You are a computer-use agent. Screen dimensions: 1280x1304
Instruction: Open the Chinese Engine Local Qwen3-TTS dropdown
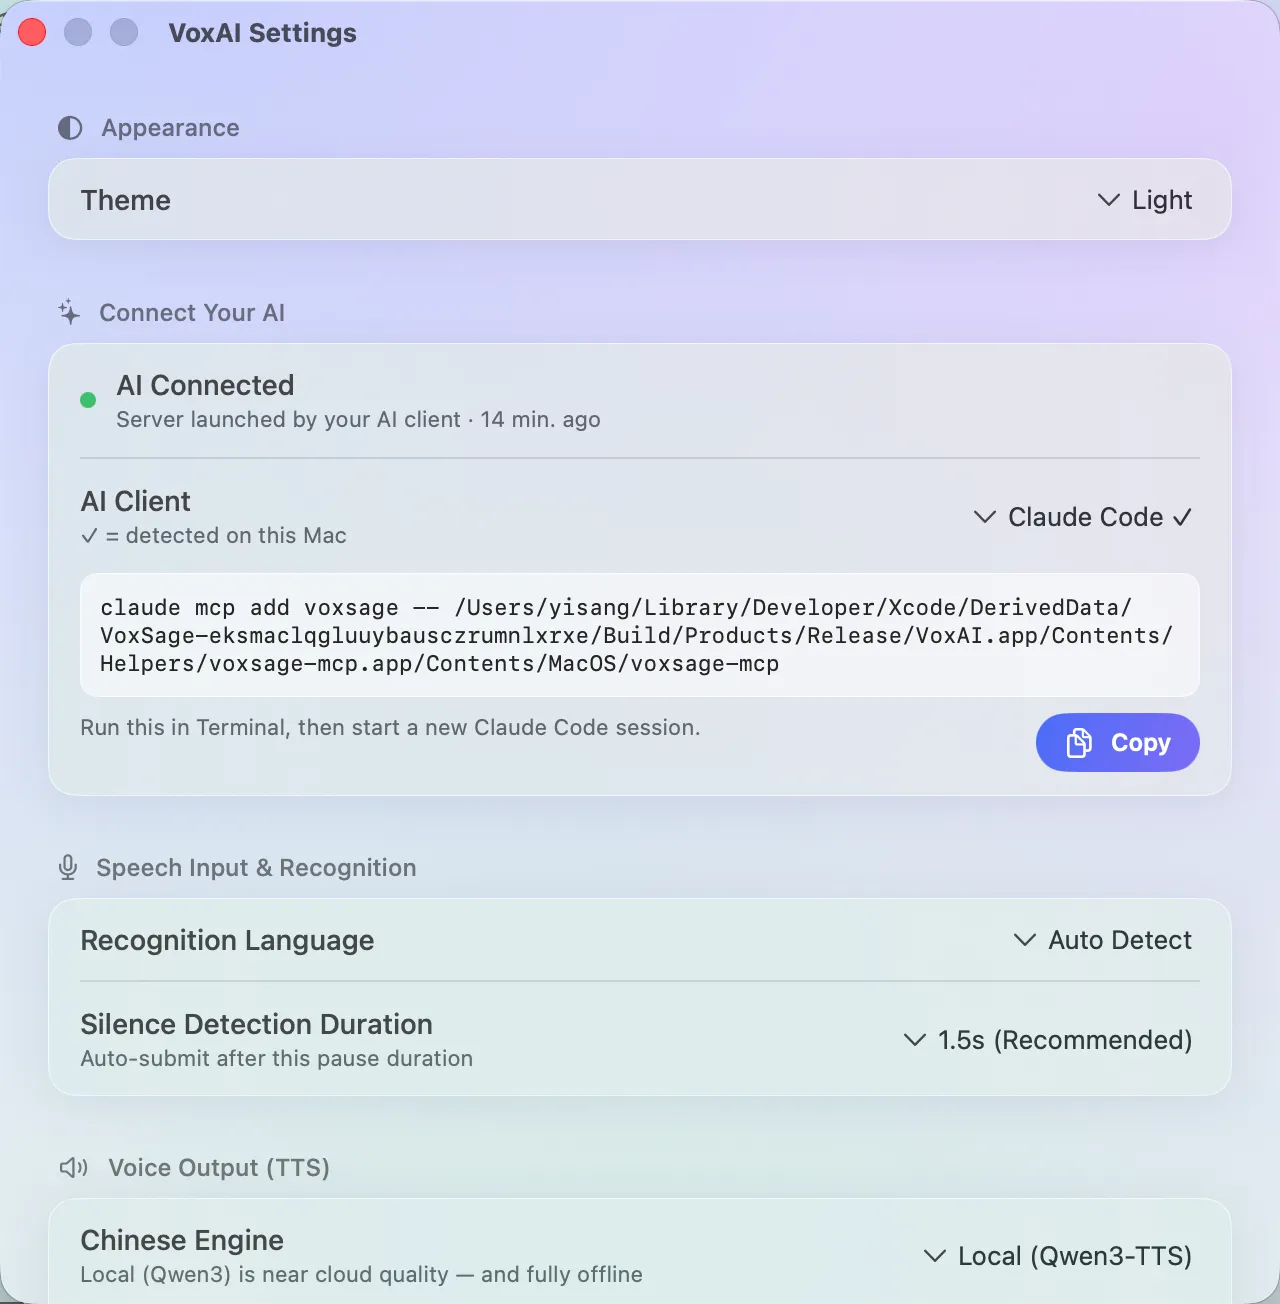point(1057,1256)
